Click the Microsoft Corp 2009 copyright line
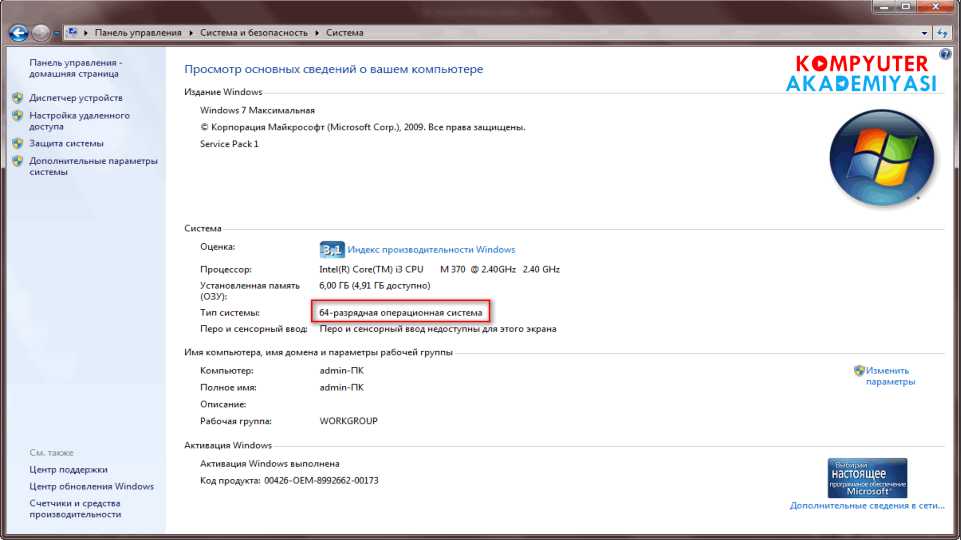Screen dimensions: 961x540 363,127
